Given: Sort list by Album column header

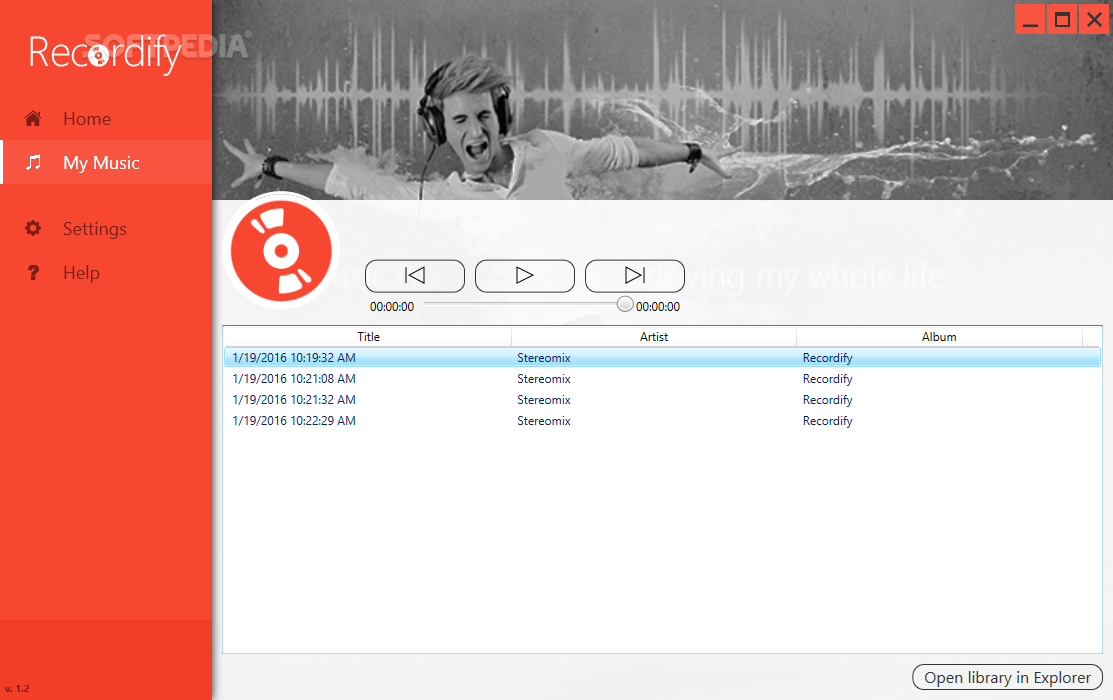Looking at the screenshot, I should pos(939,337).
